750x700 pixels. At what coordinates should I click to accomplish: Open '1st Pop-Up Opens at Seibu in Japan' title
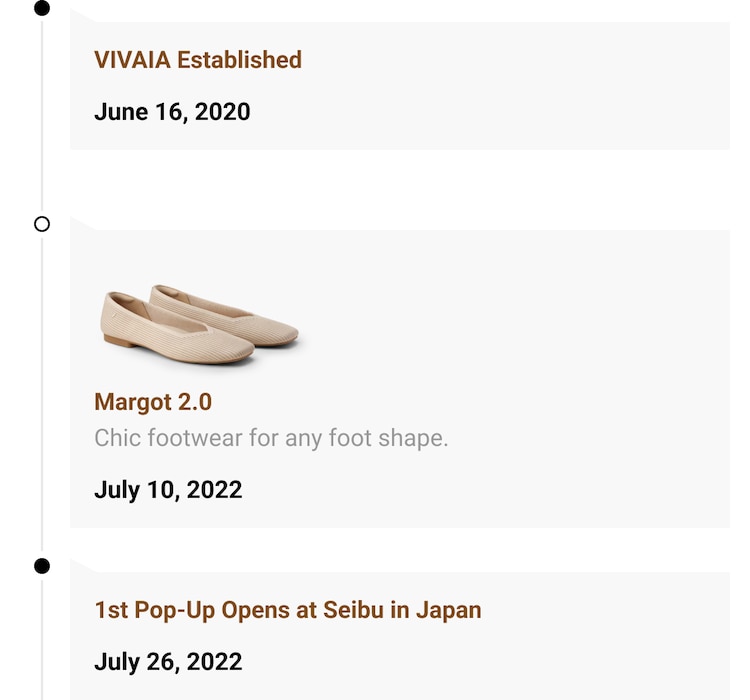(288, 610)
